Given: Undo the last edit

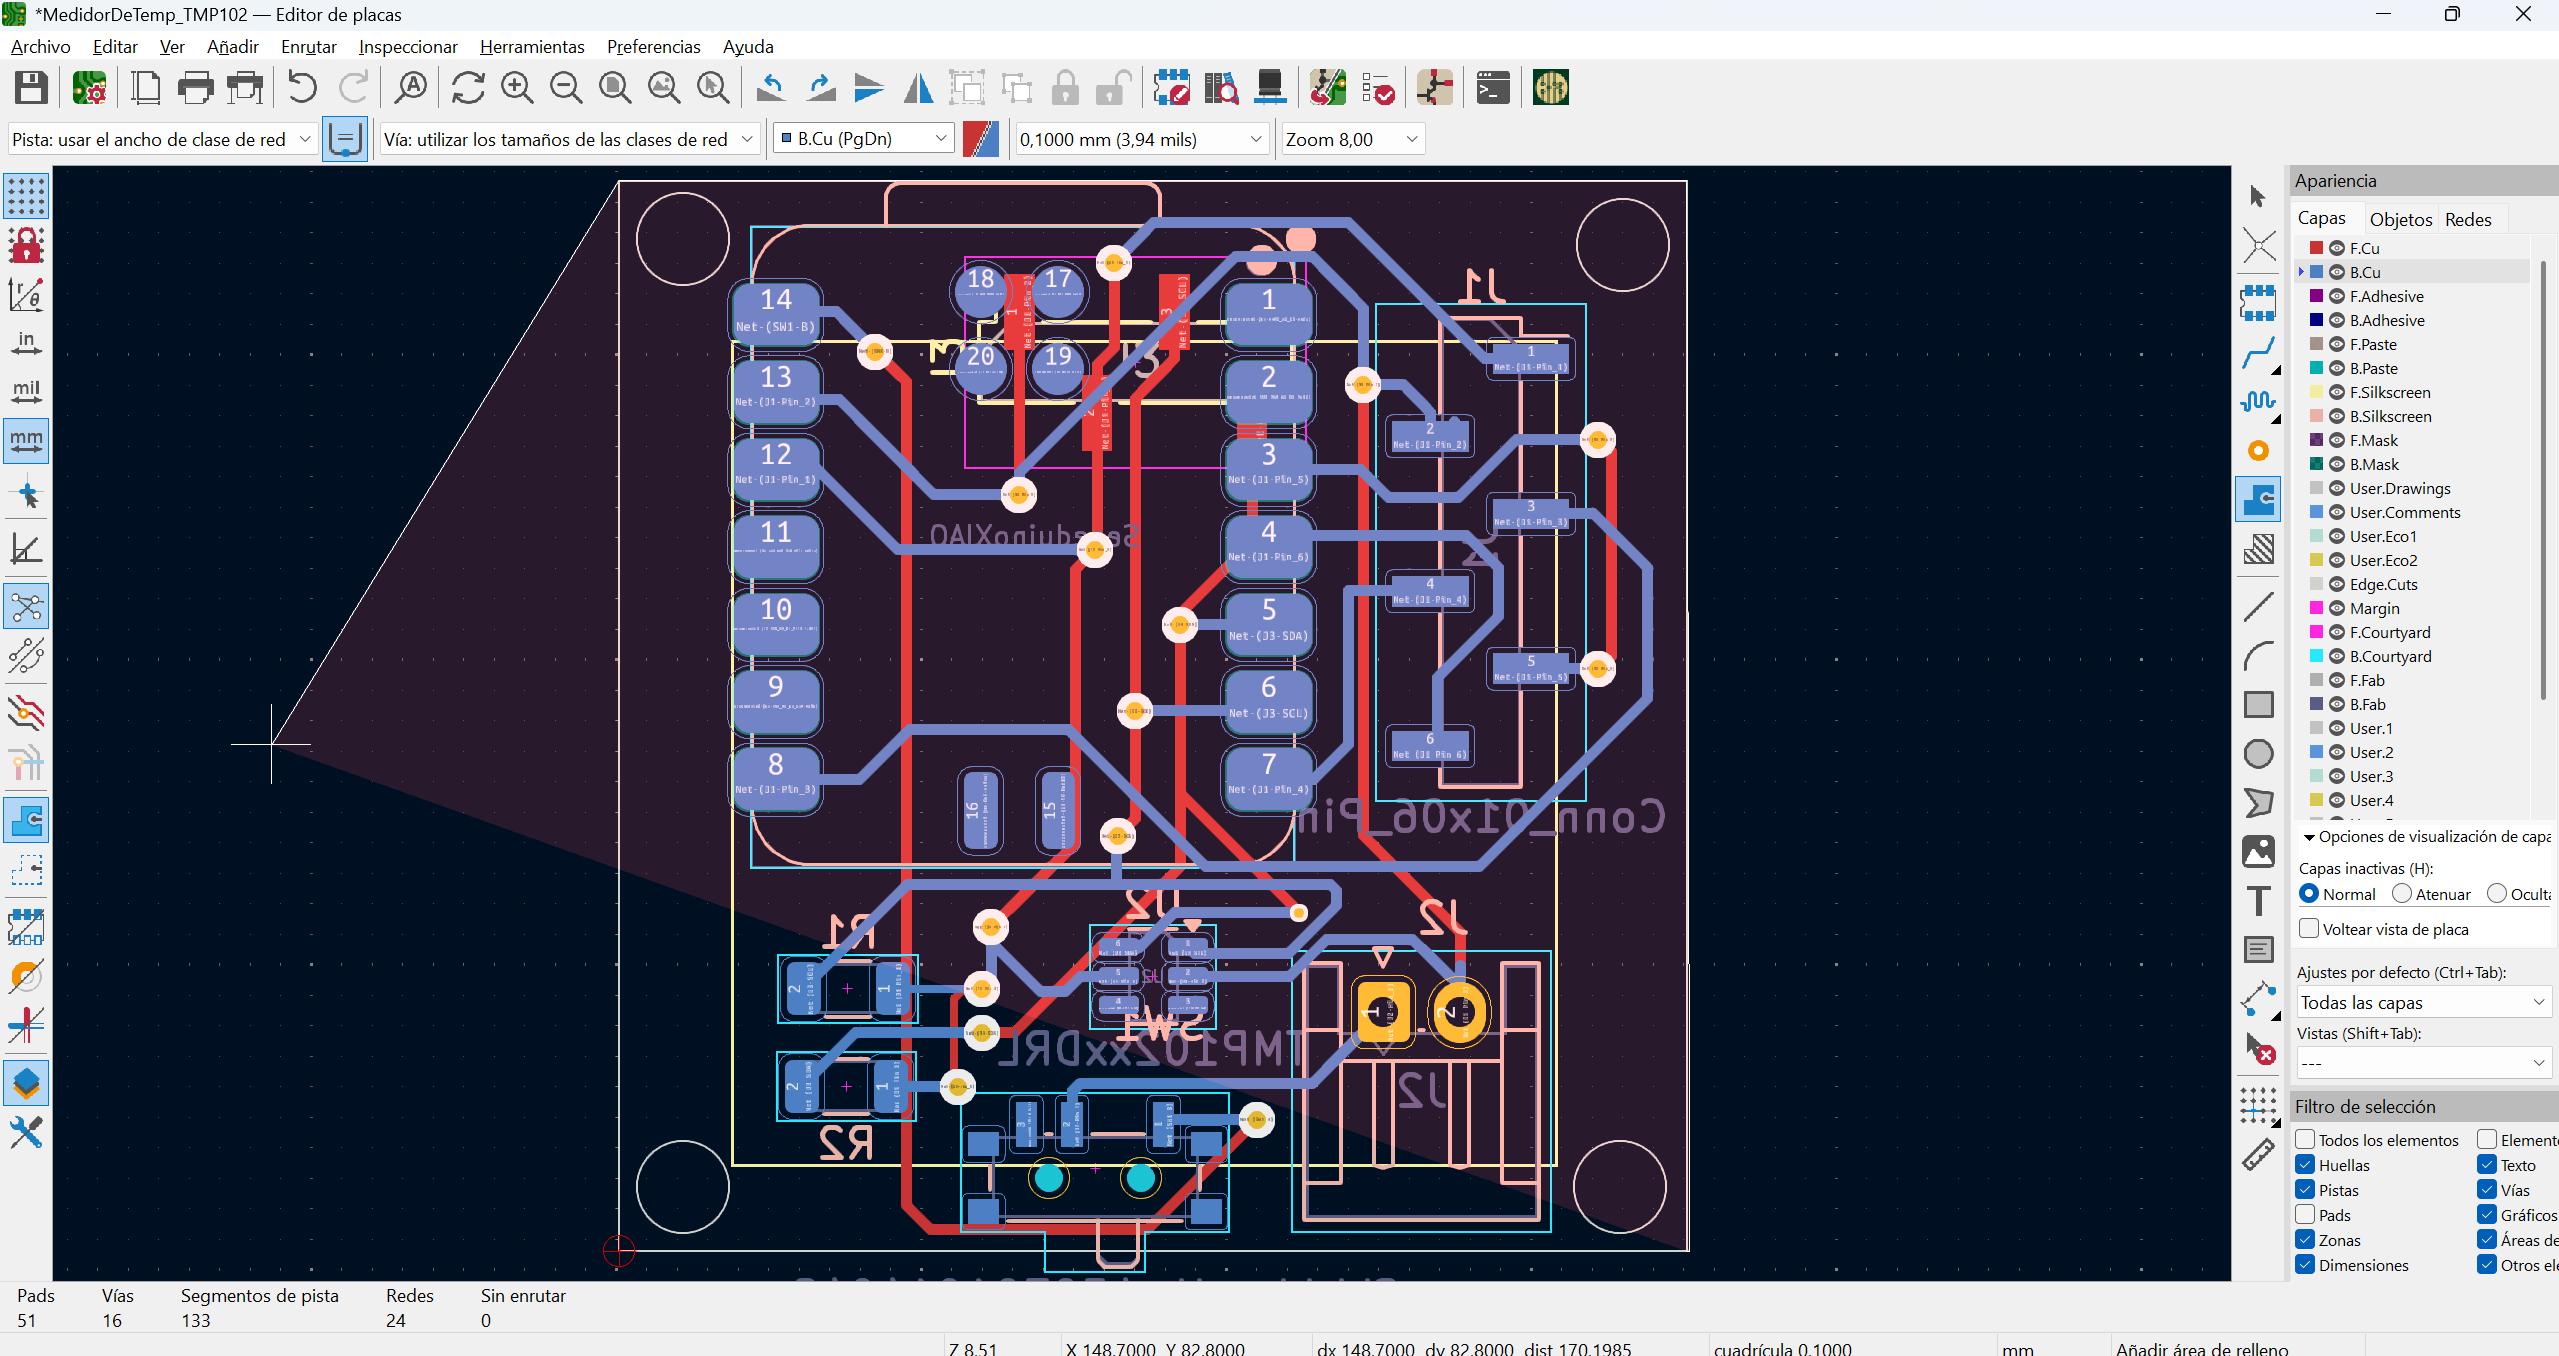Looking at the screenshot, I should pyautogui.click(x=301, y=88).
